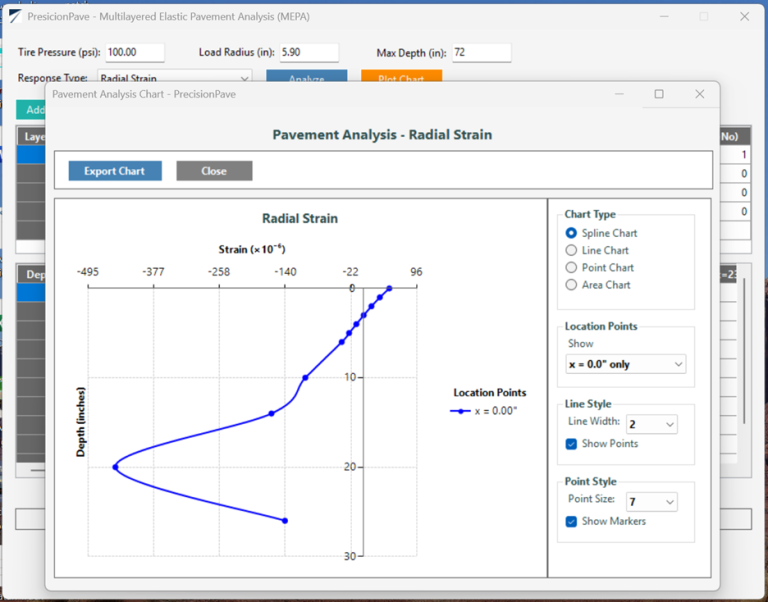Minimize the Pavement Analysis Chart window
Viewport: 768px width, 602px height.
[x=620, y=94]
